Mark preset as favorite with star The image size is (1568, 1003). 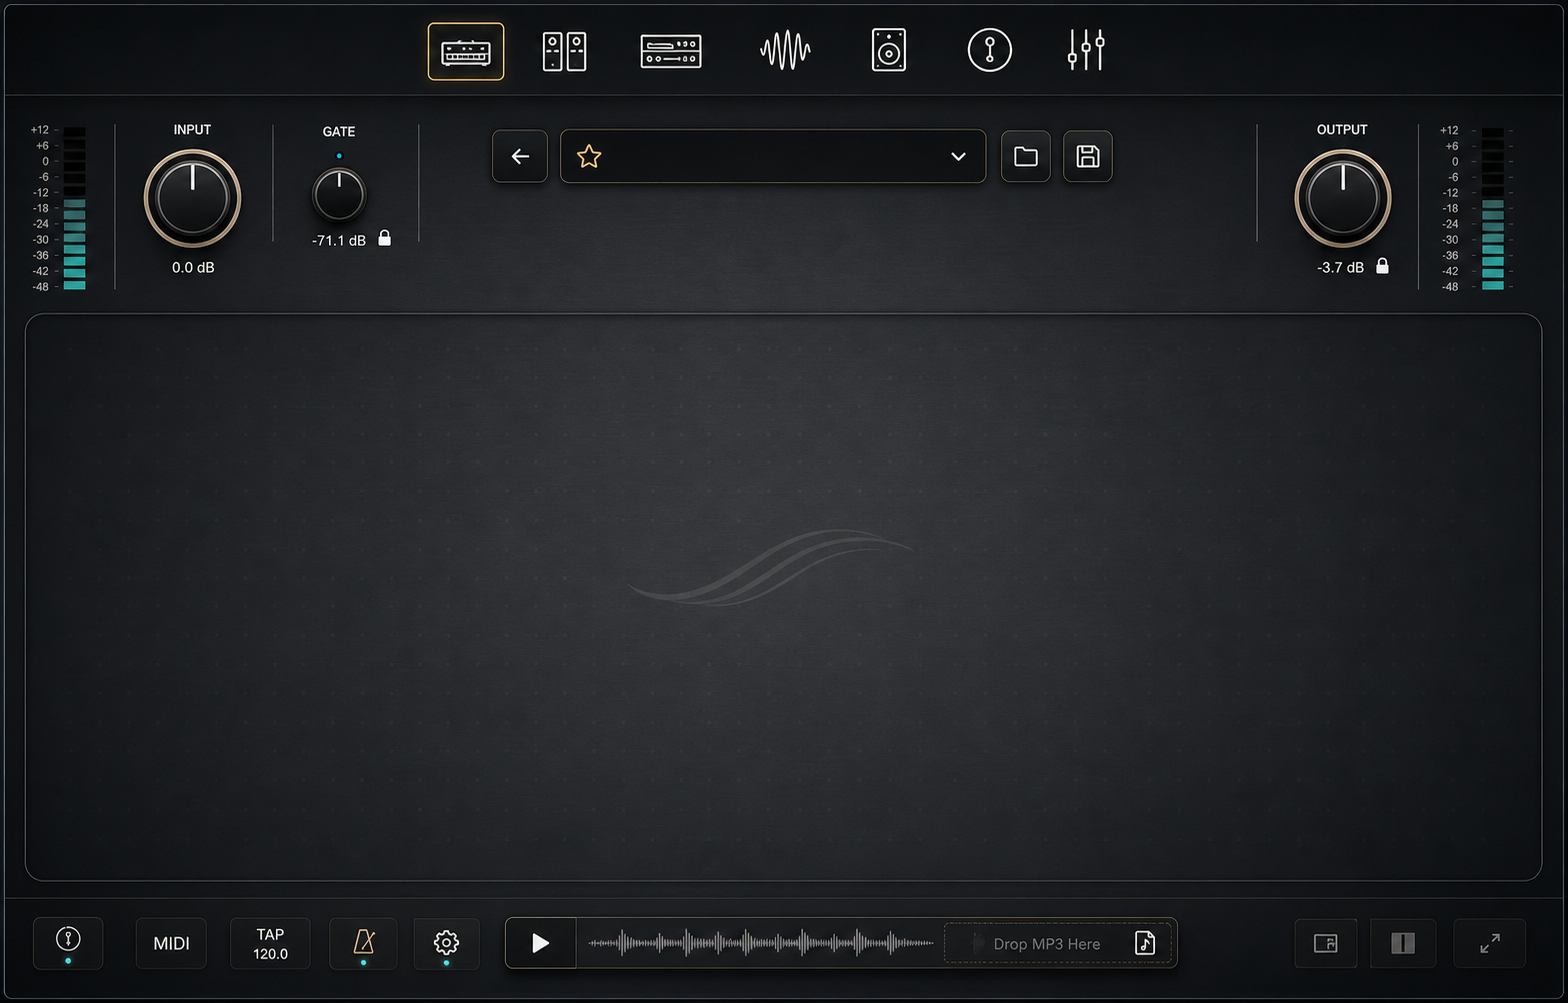[589, 156]
